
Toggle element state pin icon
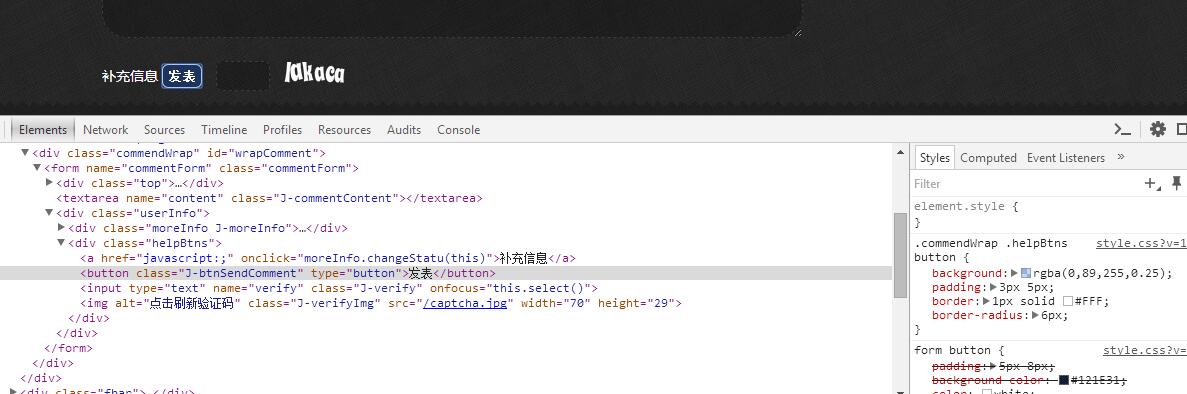[x=1176, y=183]
